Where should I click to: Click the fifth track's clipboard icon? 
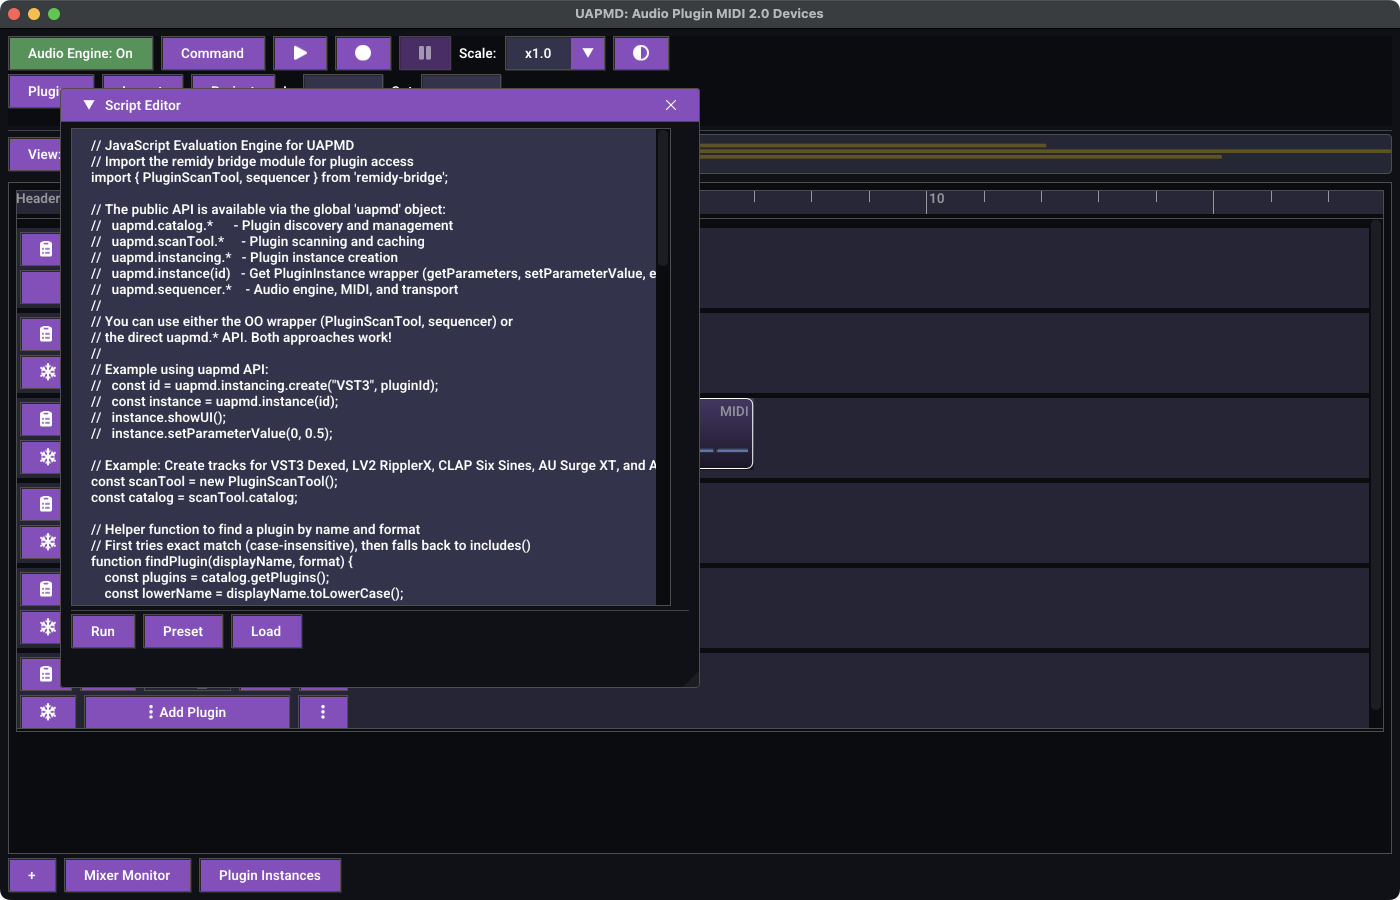pos(41,589)
